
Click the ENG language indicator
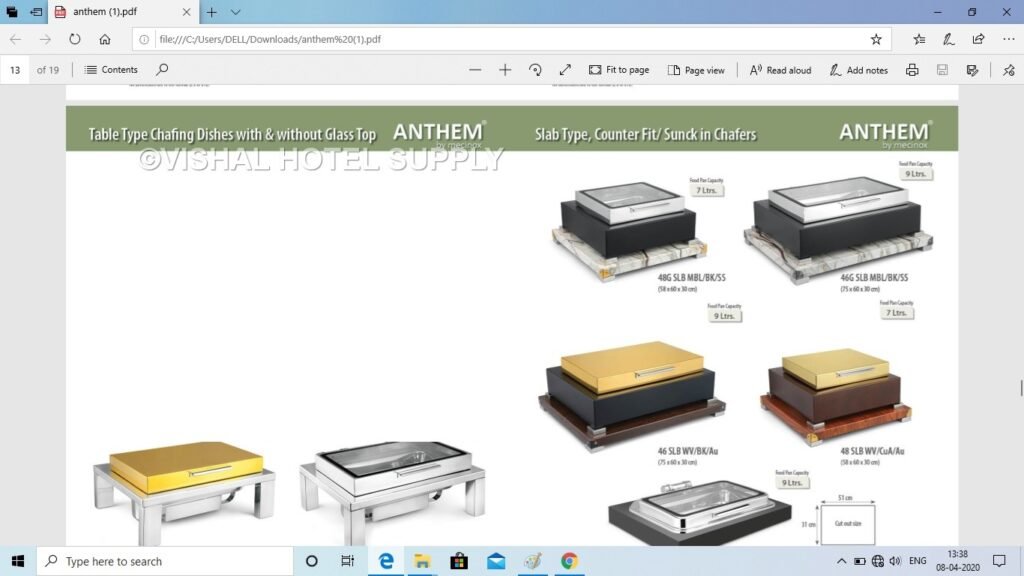(x=918, y=561)
